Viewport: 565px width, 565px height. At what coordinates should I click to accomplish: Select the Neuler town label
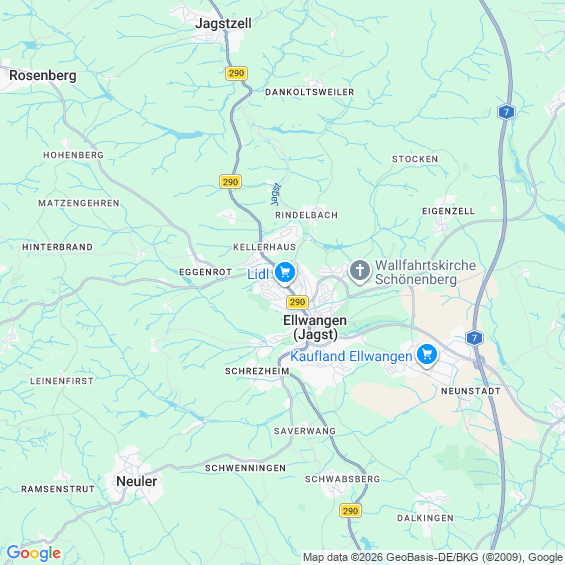137,481
